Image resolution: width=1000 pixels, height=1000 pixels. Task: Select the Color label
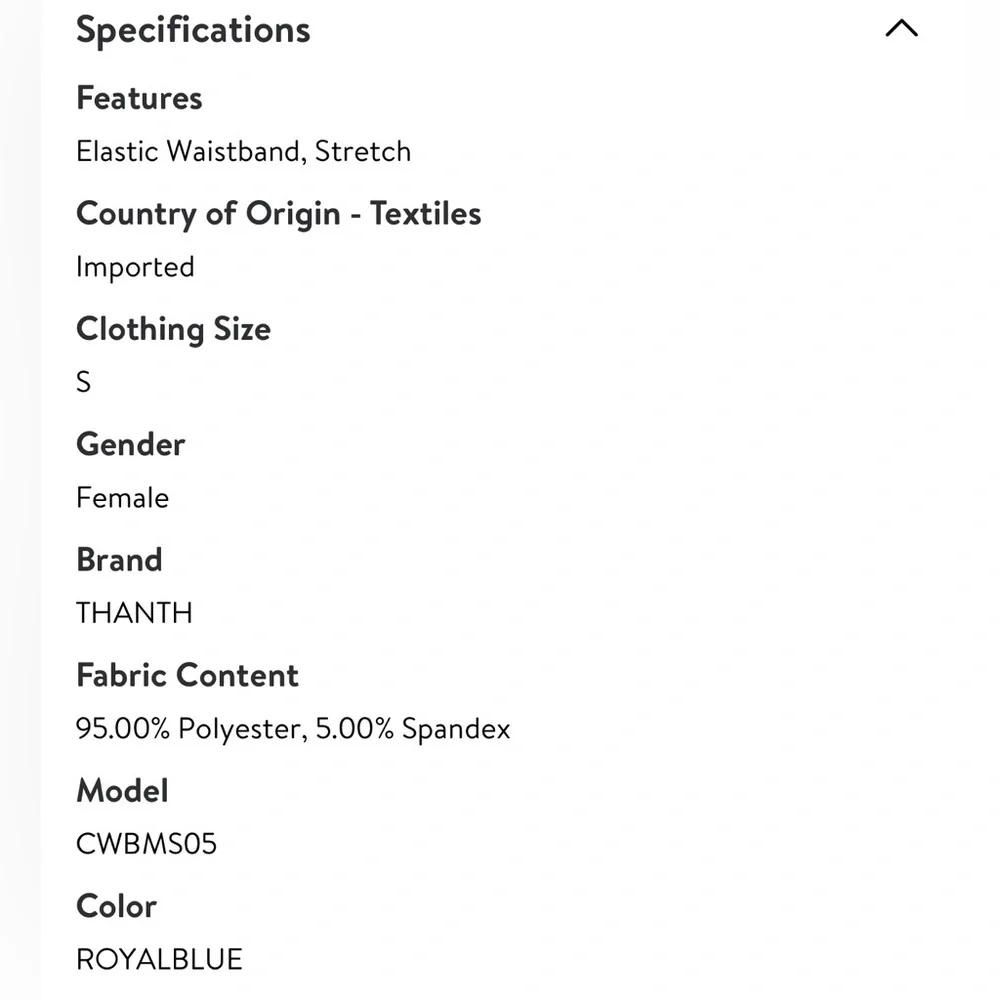(117, 906)
